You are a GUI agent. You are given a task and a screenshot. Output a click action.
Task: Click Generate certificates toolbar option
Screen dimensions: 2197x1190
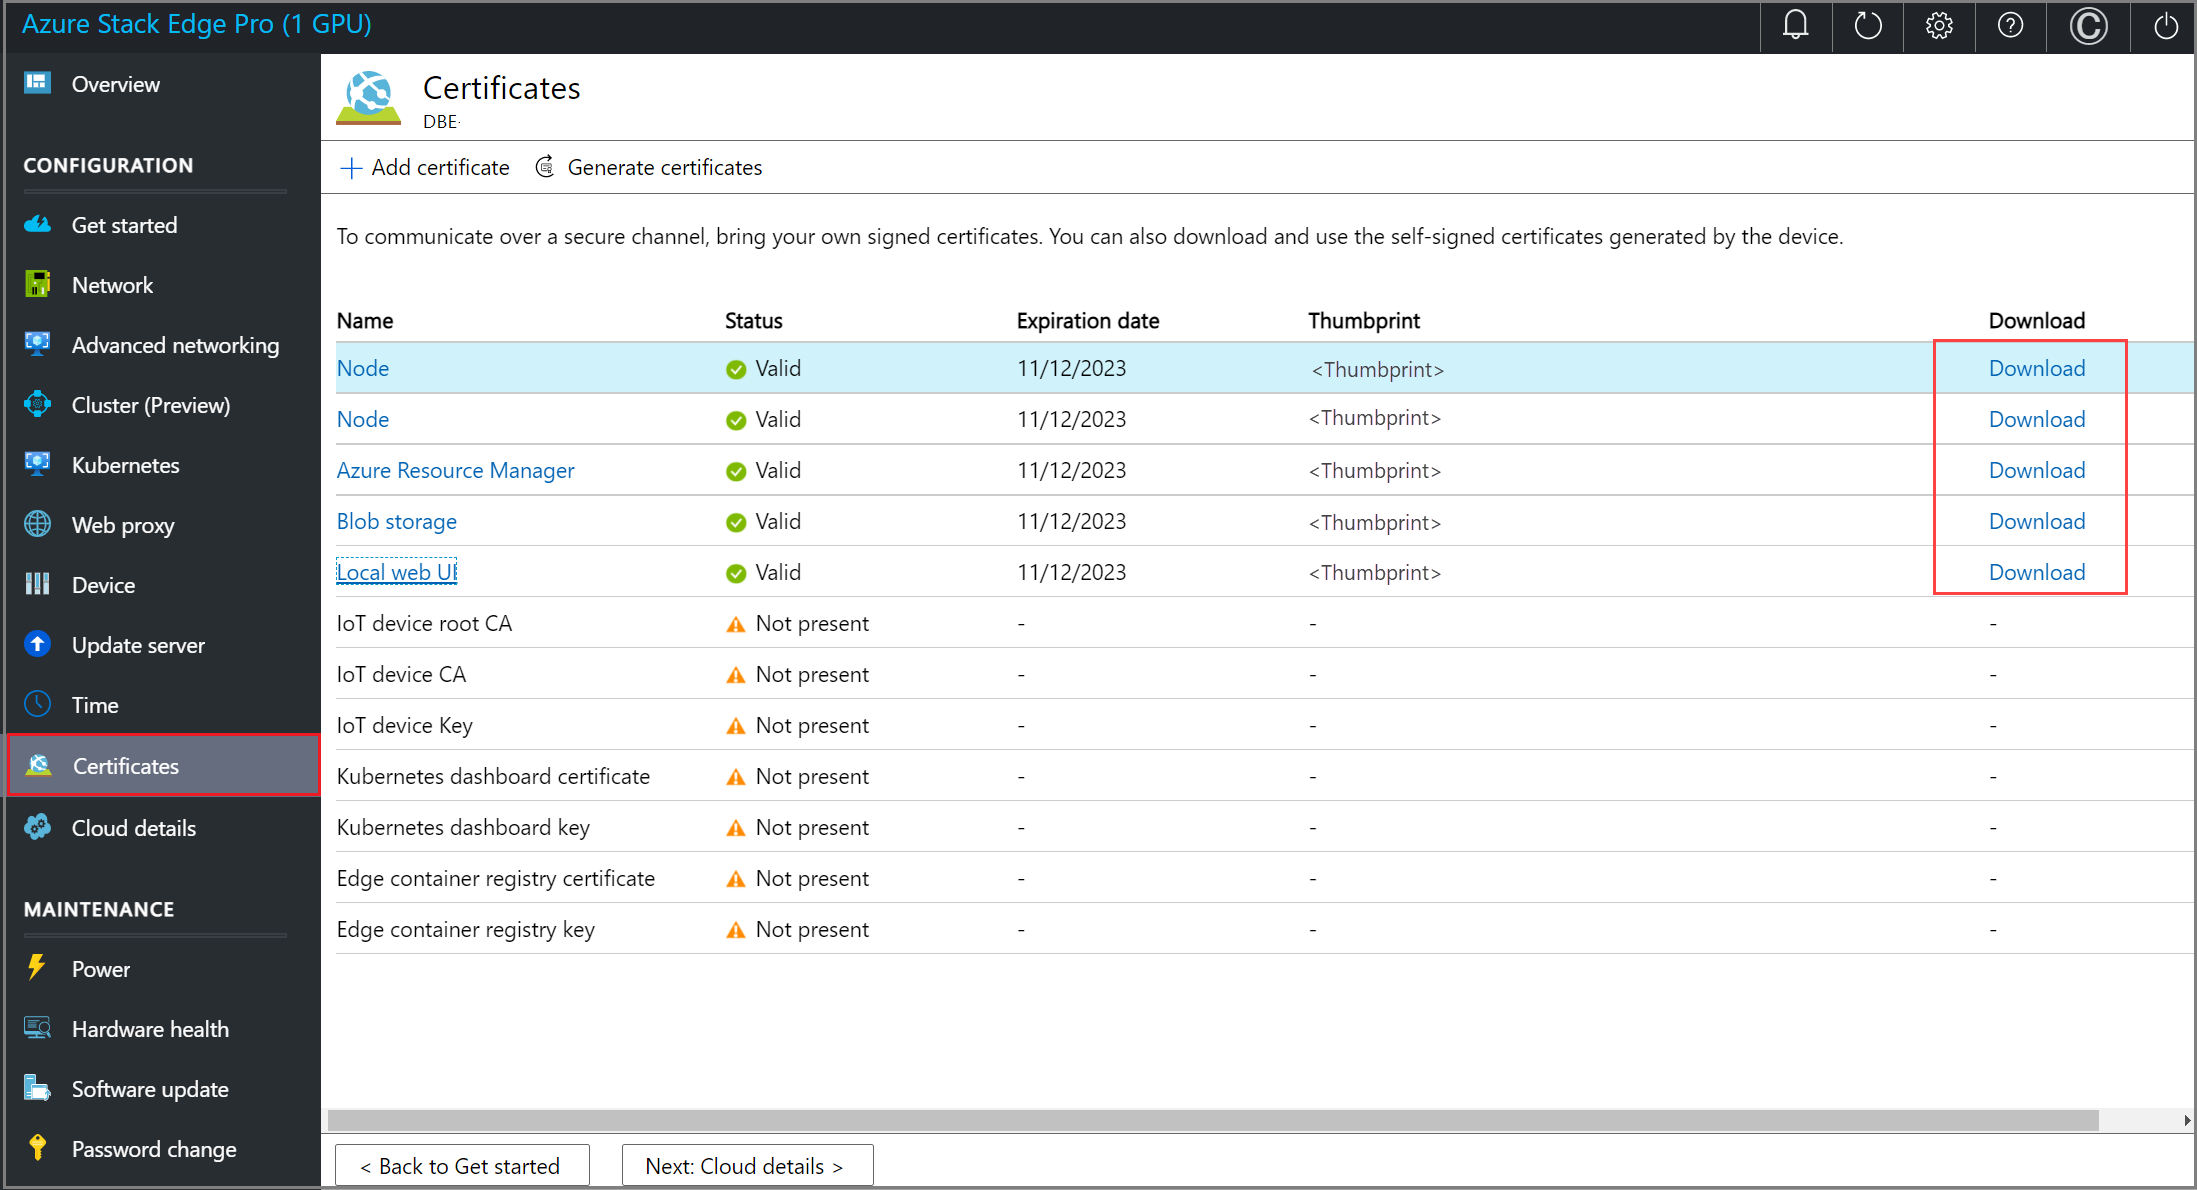coord(659,167)
